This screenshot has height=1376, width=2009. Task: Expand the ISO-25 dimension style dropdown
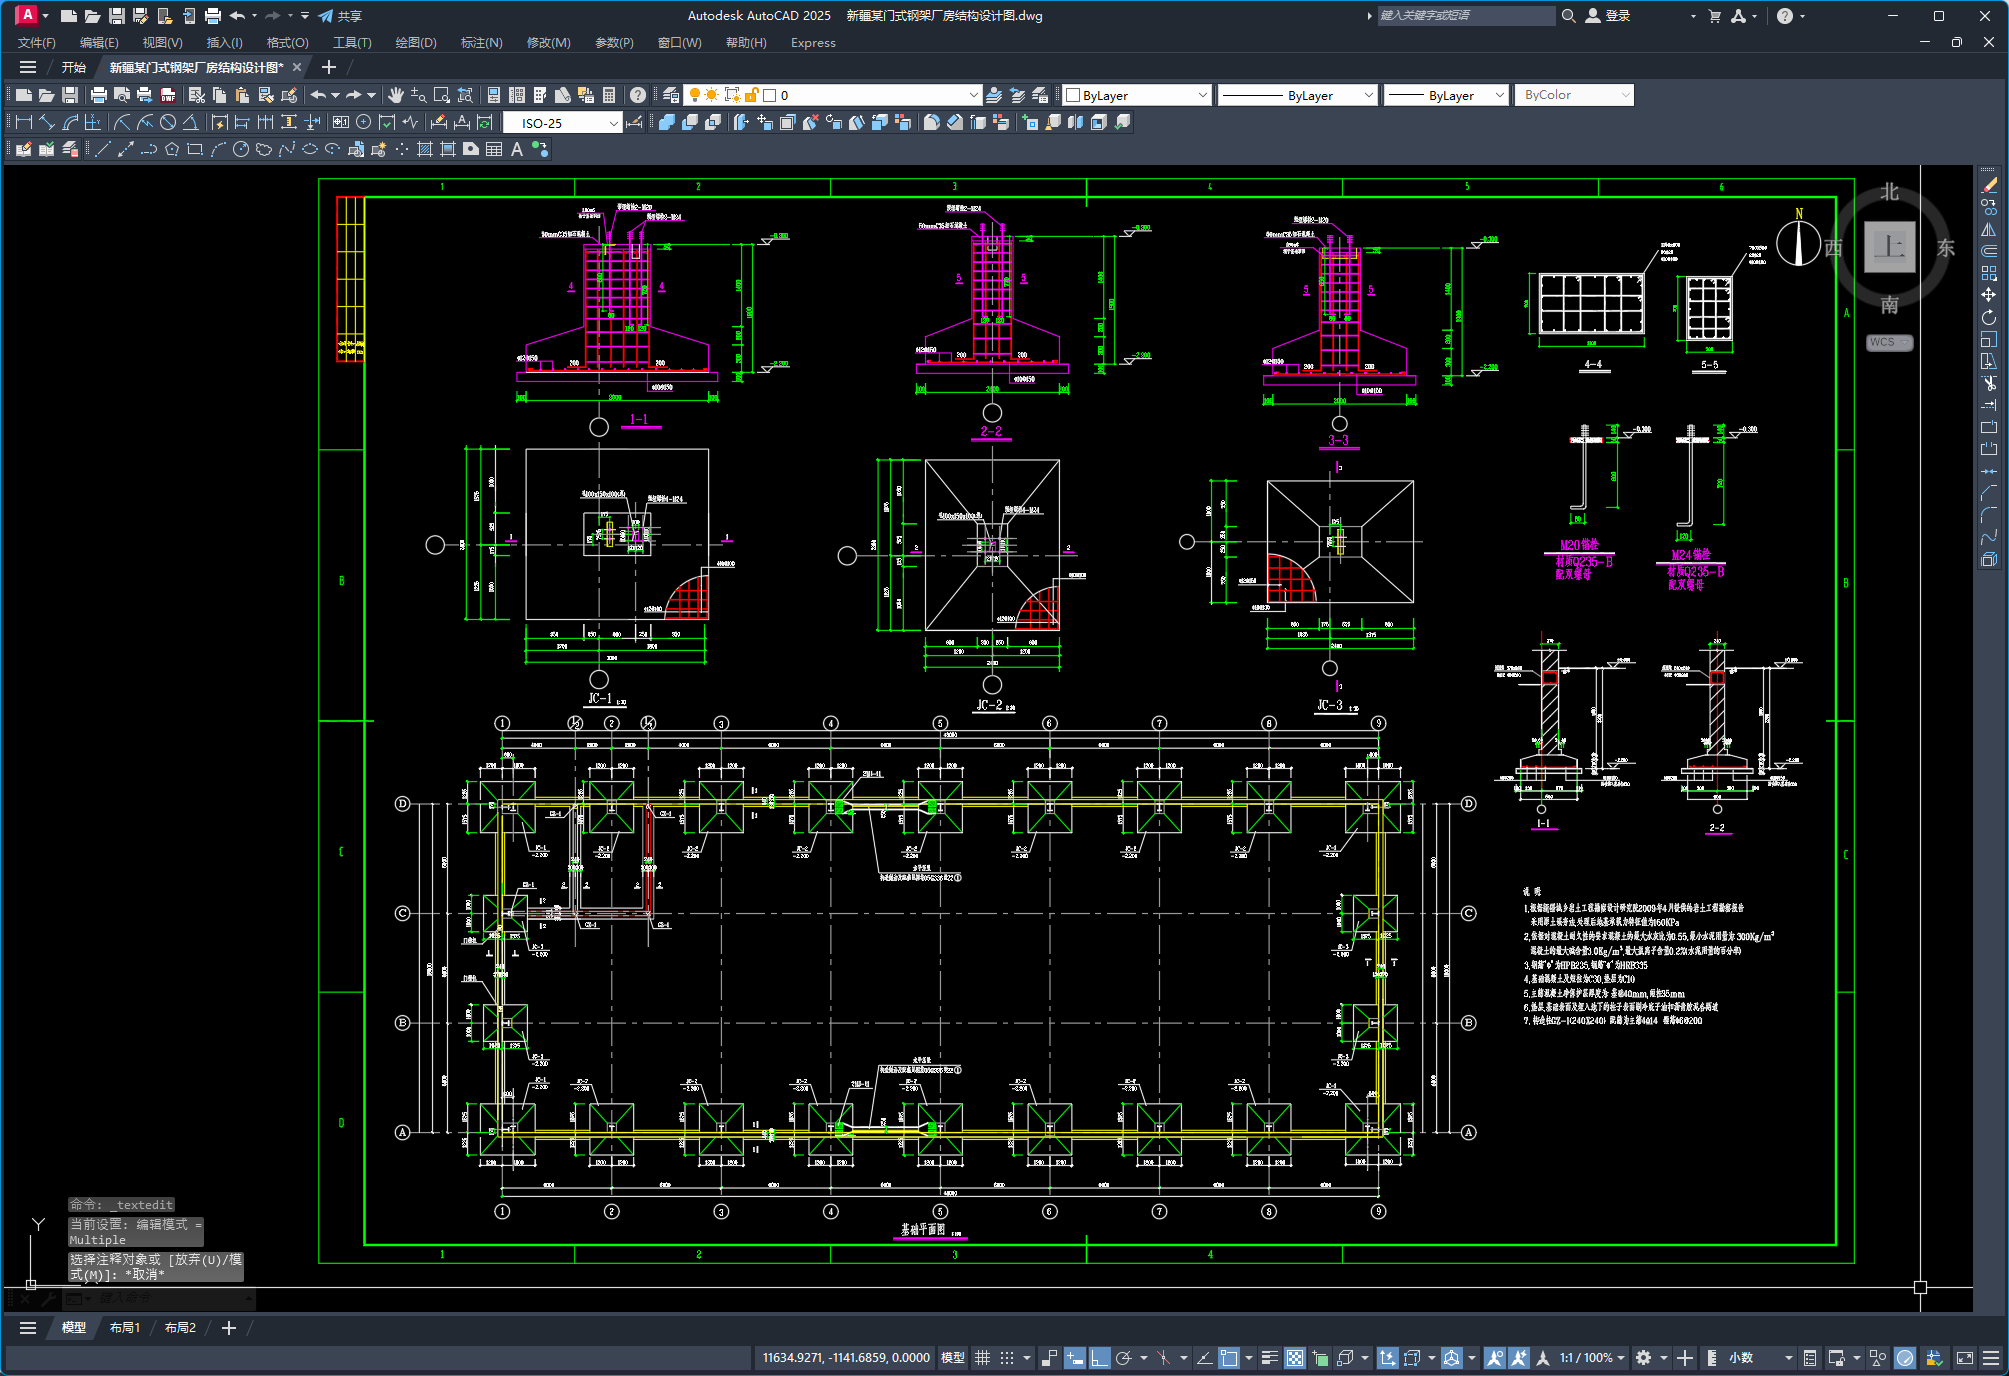pos(613,123)
